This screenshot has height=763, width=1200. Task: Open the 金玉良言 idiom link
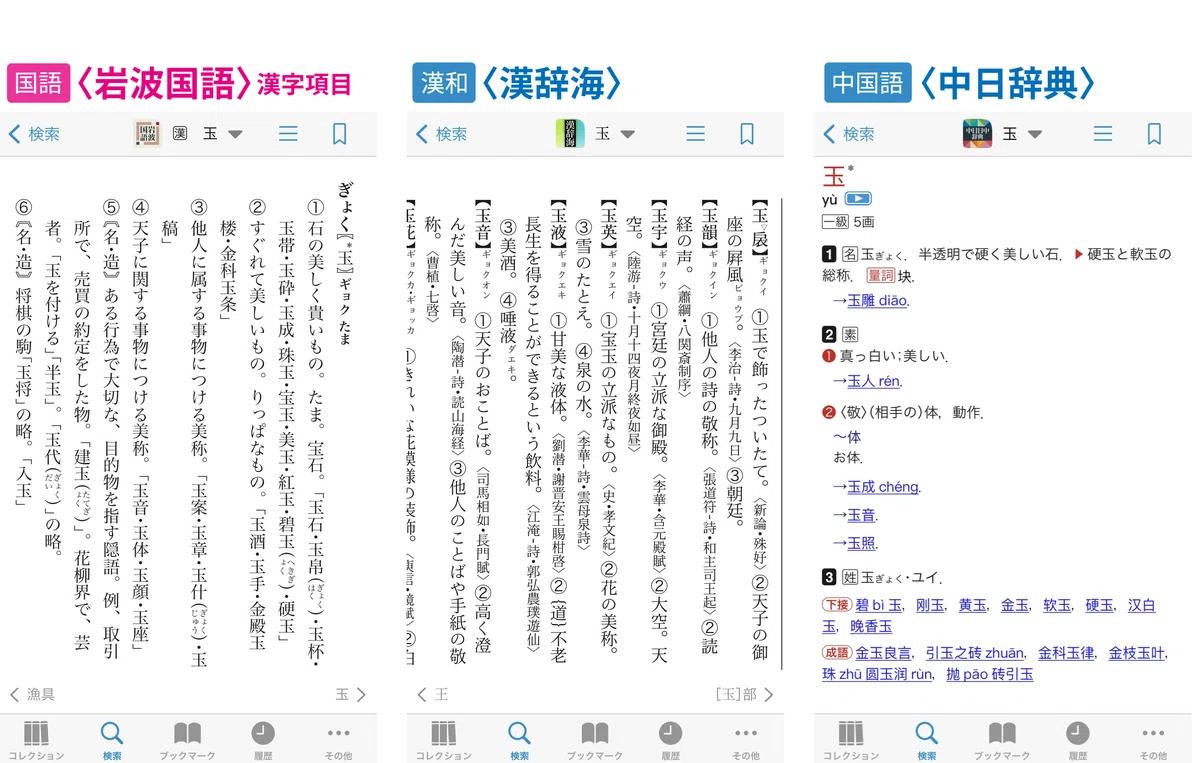(883, 653)
